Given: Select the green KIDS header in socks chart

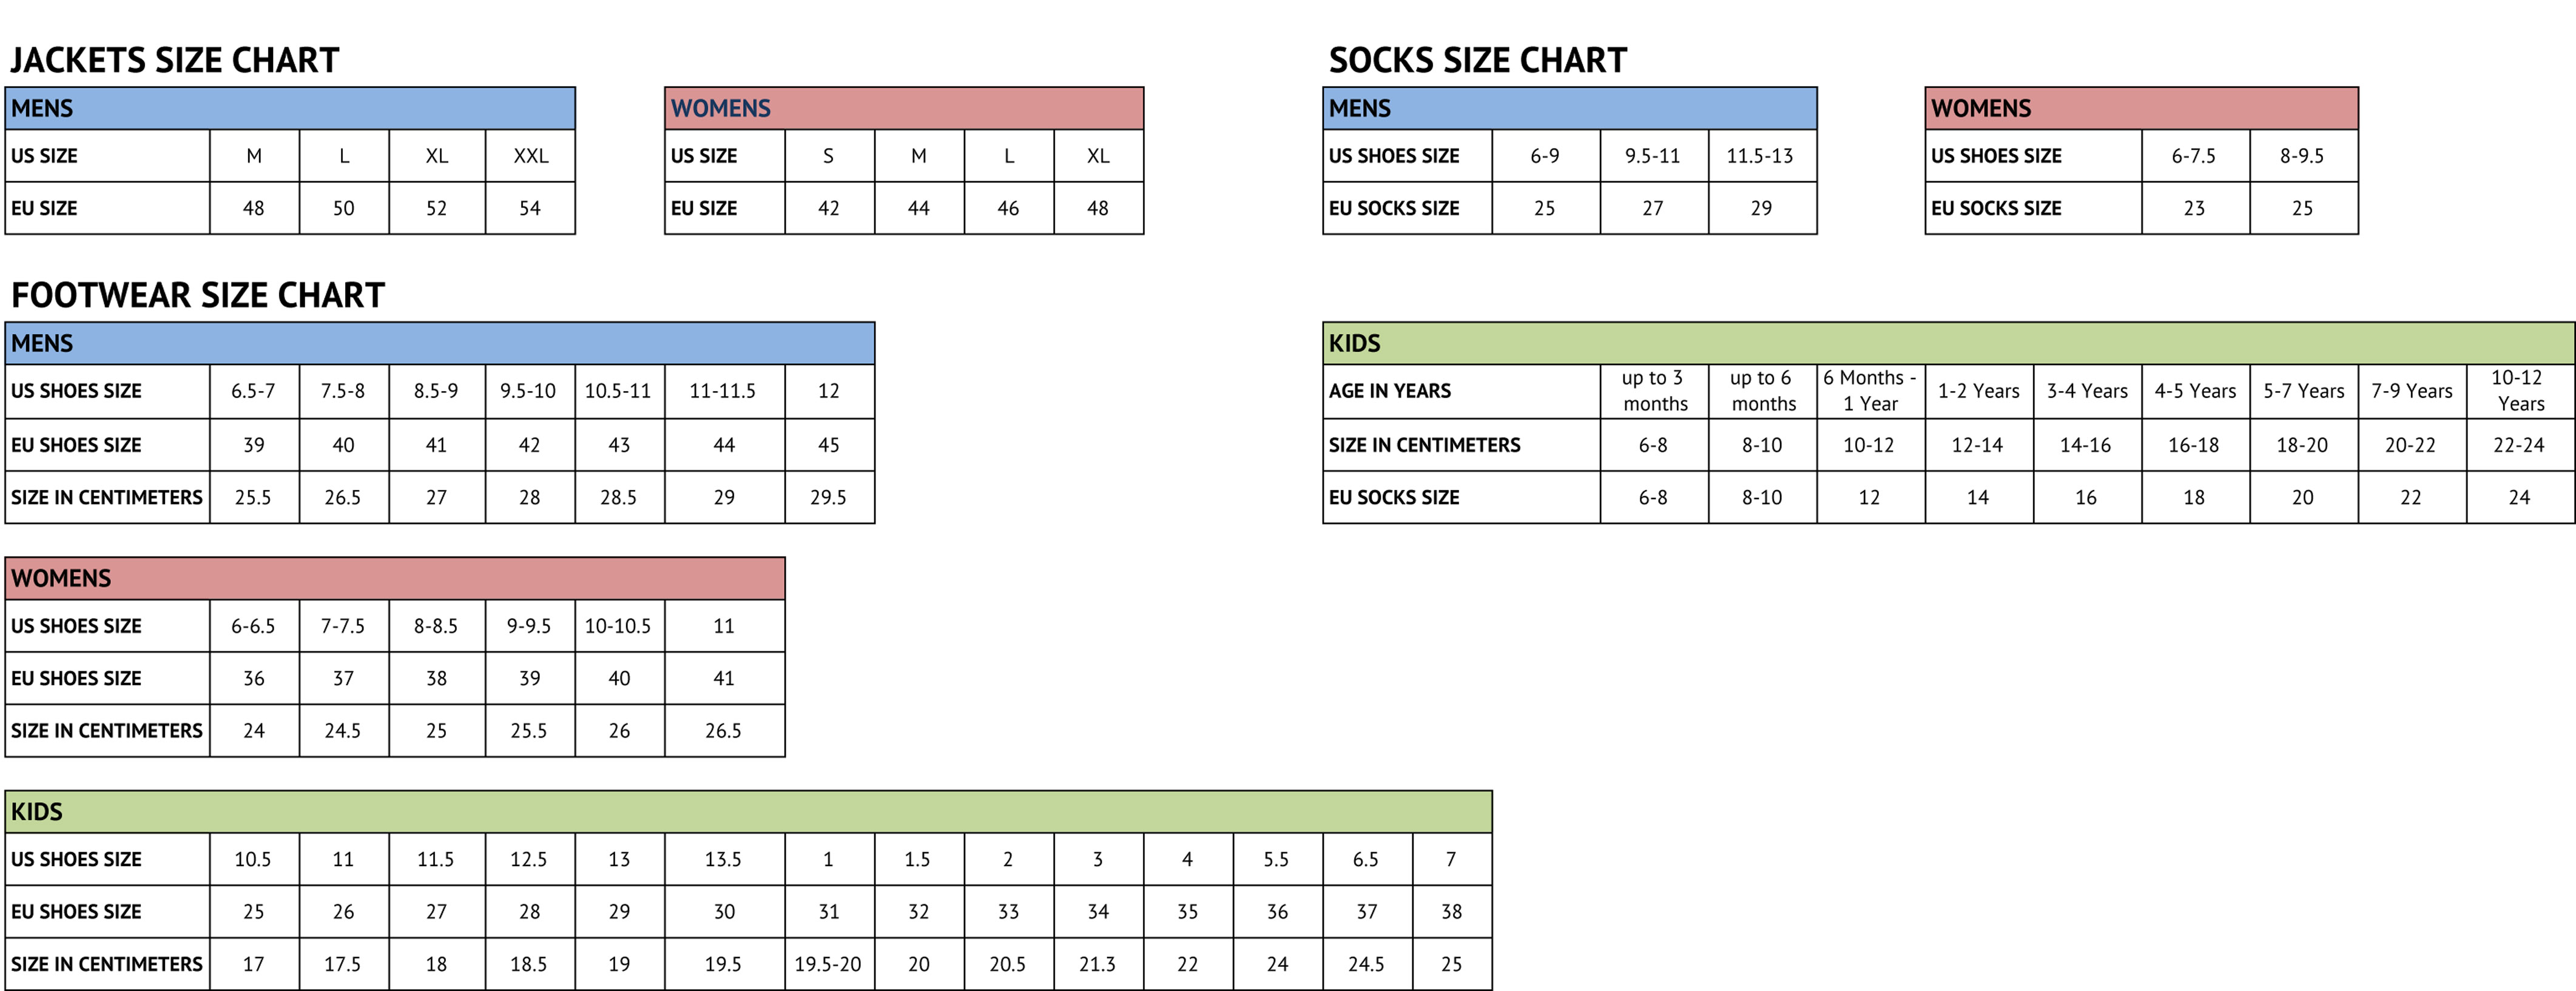Looking at the screenshot, I should point(1948,343).
